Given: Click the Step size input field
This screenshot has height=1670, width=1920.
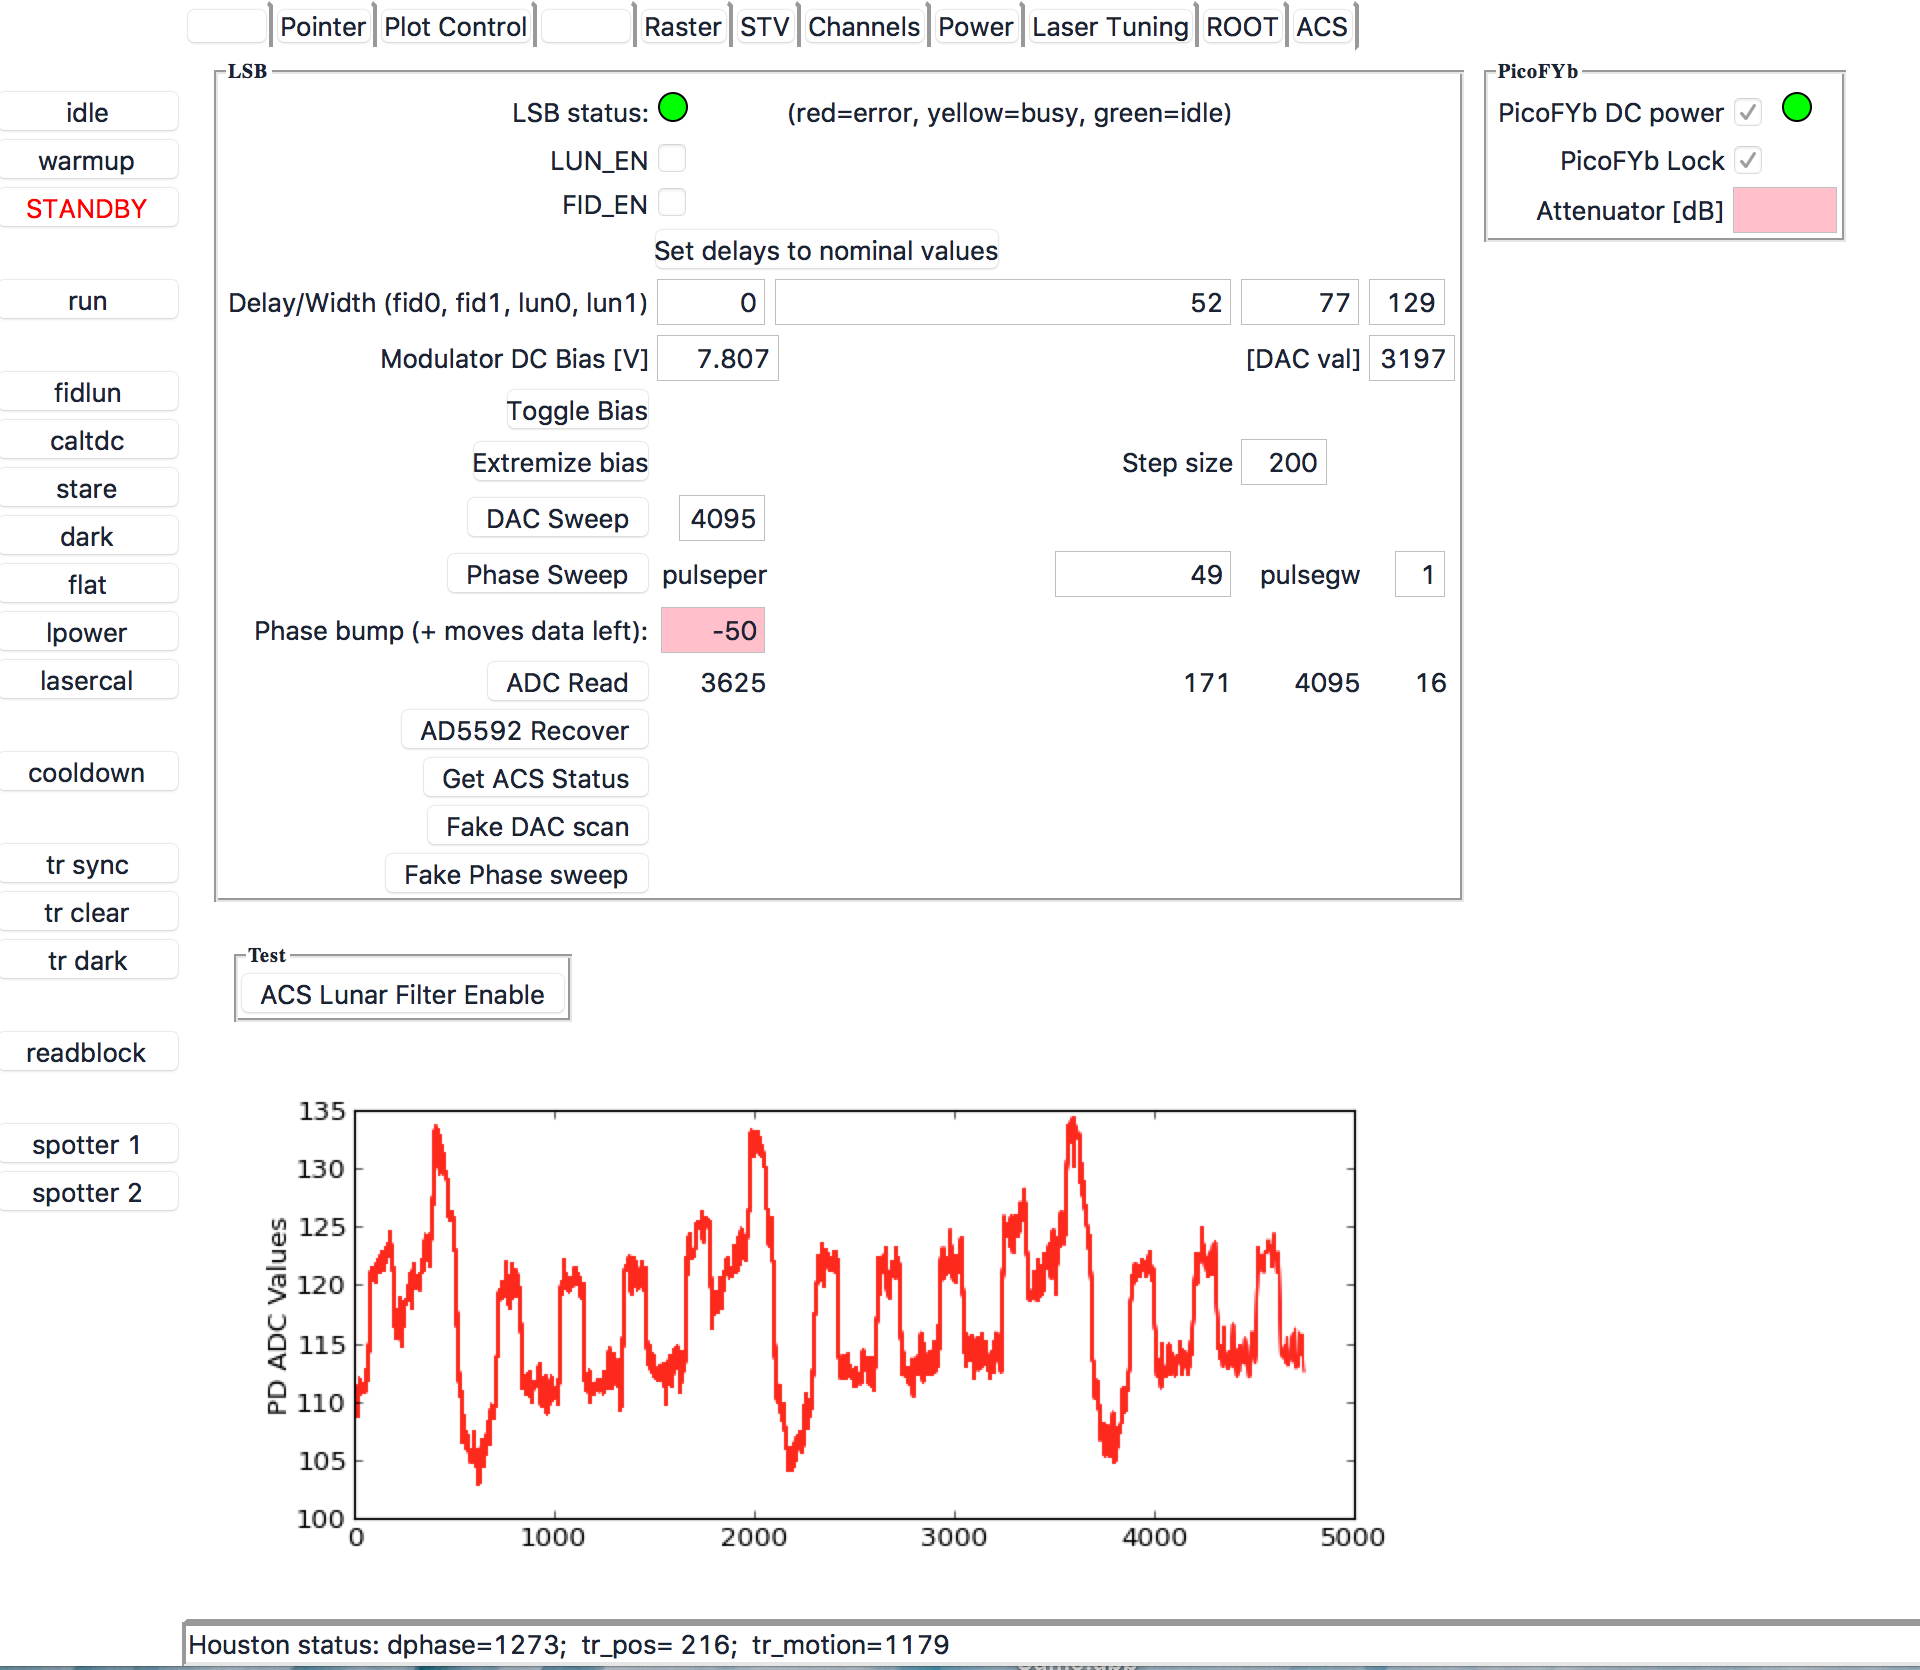Looking at the screenshot, I should click(1283, 463).
